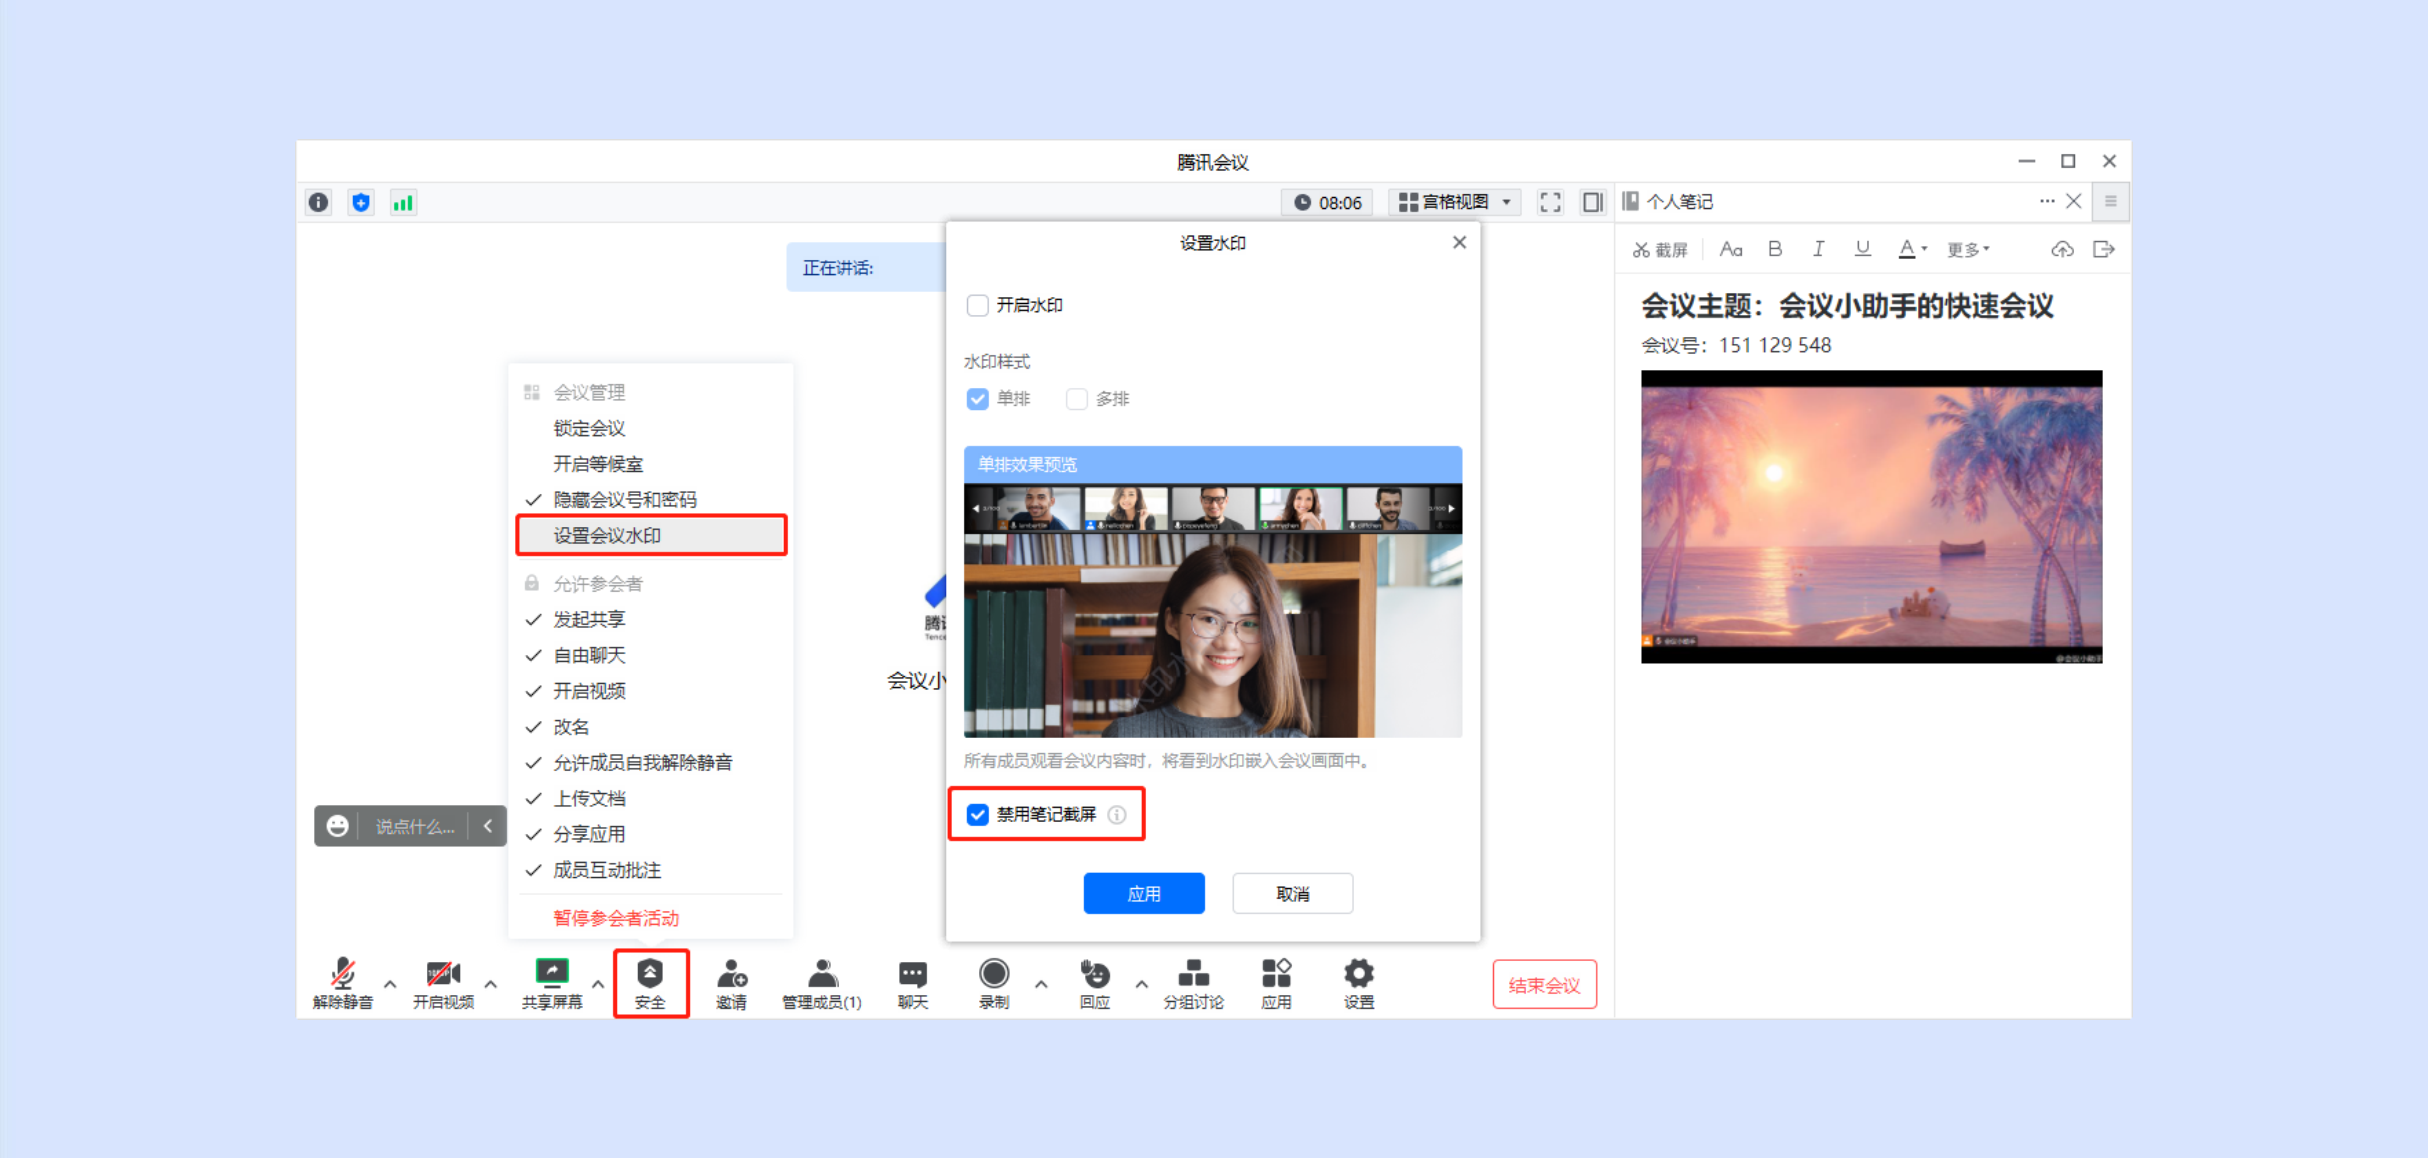
Task: Enter full screen mode icon
Action: [1550, 202]
